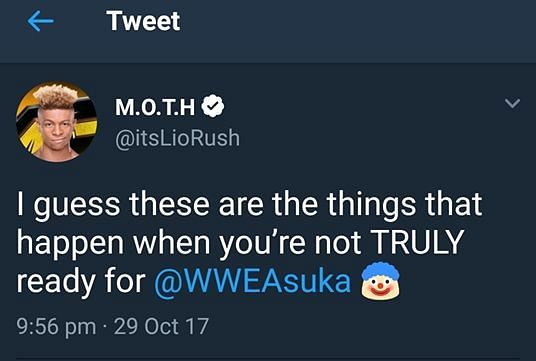536x361 pixels.
Task: Tap the word "guess" in the tweet body
Action: click(x=77, y=207)
